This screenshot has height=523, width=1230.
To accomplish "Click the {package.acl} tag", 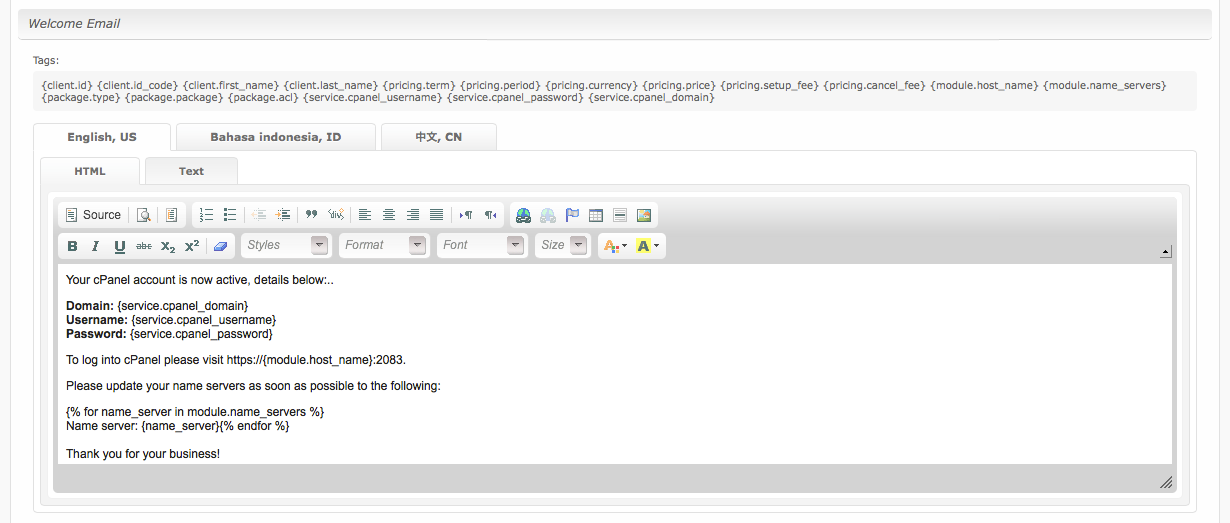I will pyautogui.click(x=263, y=97).
